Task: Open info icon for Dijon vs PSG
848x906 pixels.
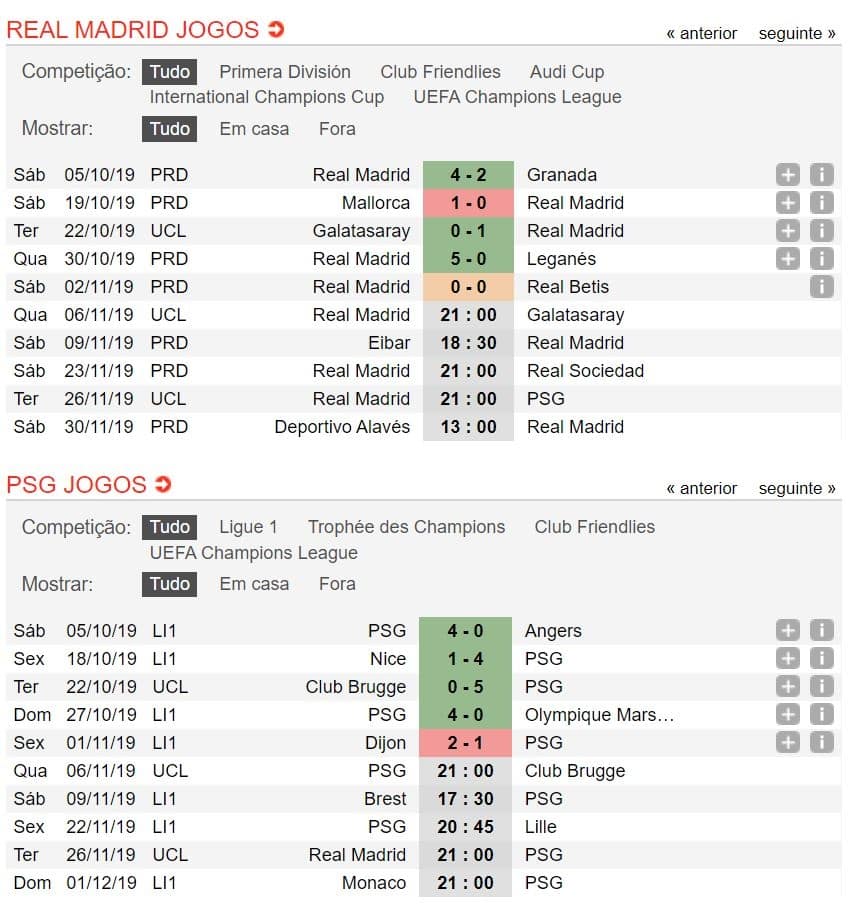Action: click(x=821, y=742)
